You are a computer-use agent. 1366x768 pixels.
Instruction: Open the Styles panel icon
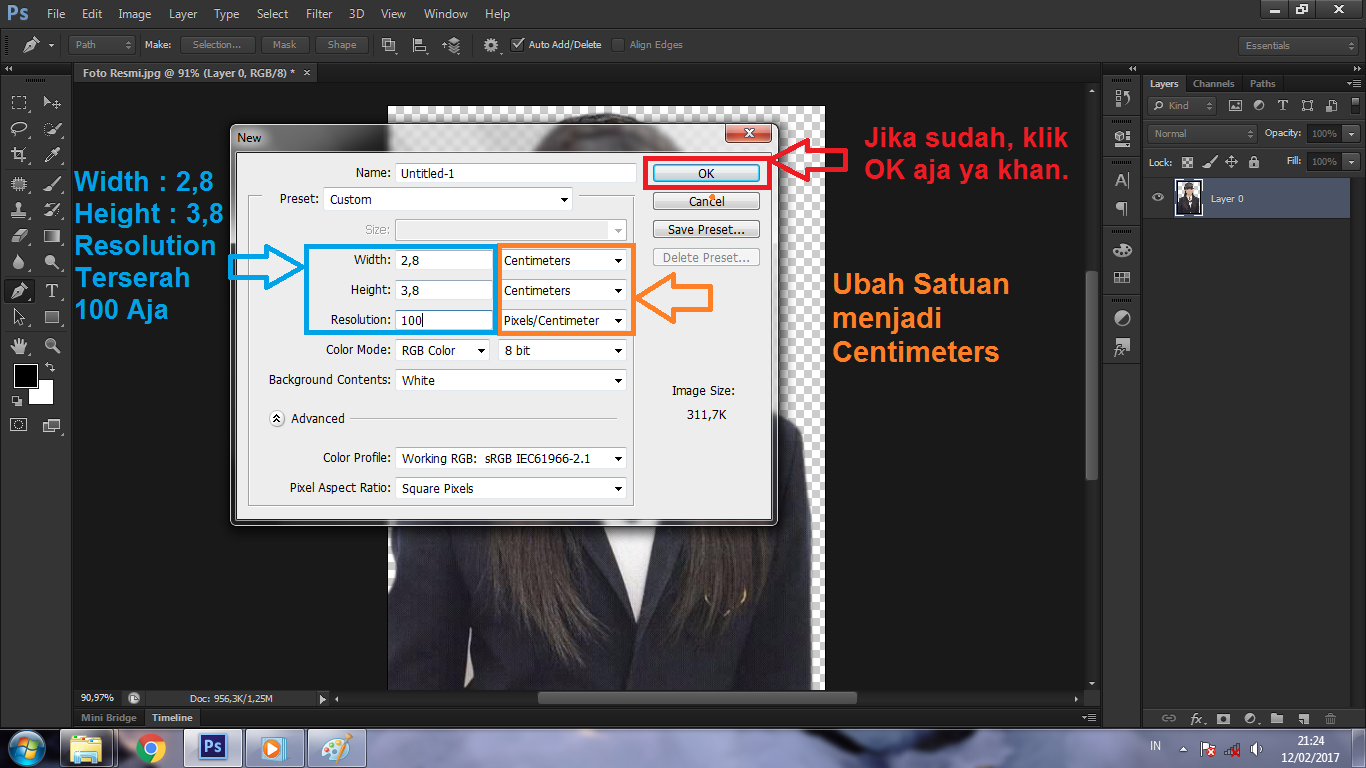click(x=1121, y=349)
